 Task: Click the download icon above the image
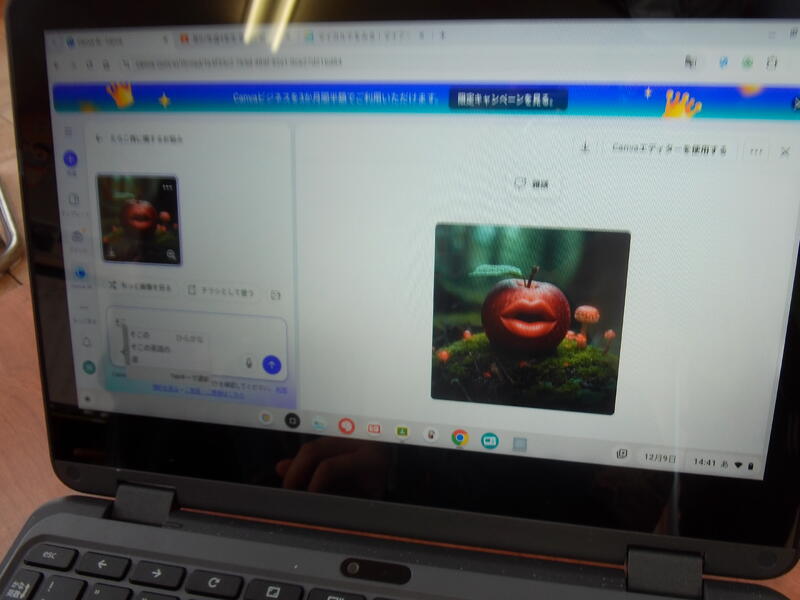(x=585, y=148)
